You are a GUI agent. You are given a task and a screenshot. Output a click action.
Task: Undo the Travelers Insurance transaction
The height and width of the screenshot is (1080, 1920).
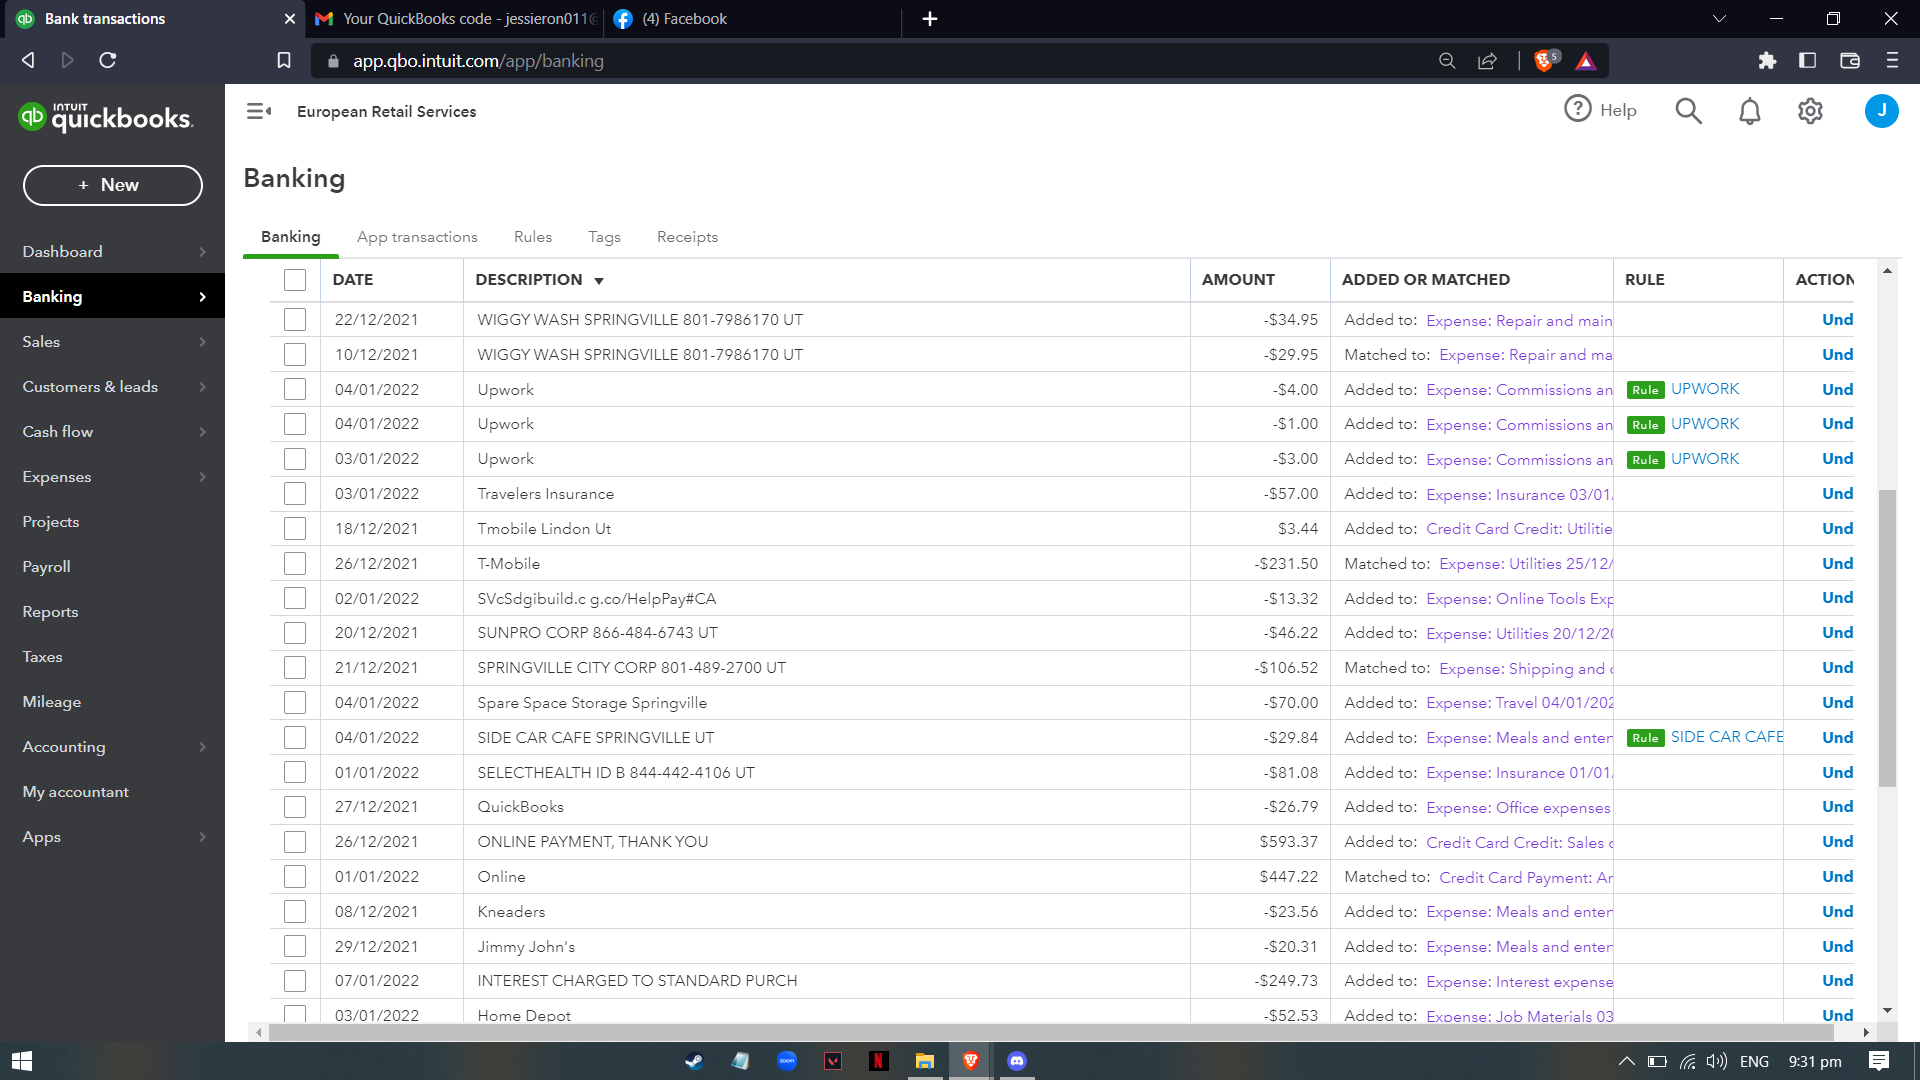click(x=1837, y=494)
